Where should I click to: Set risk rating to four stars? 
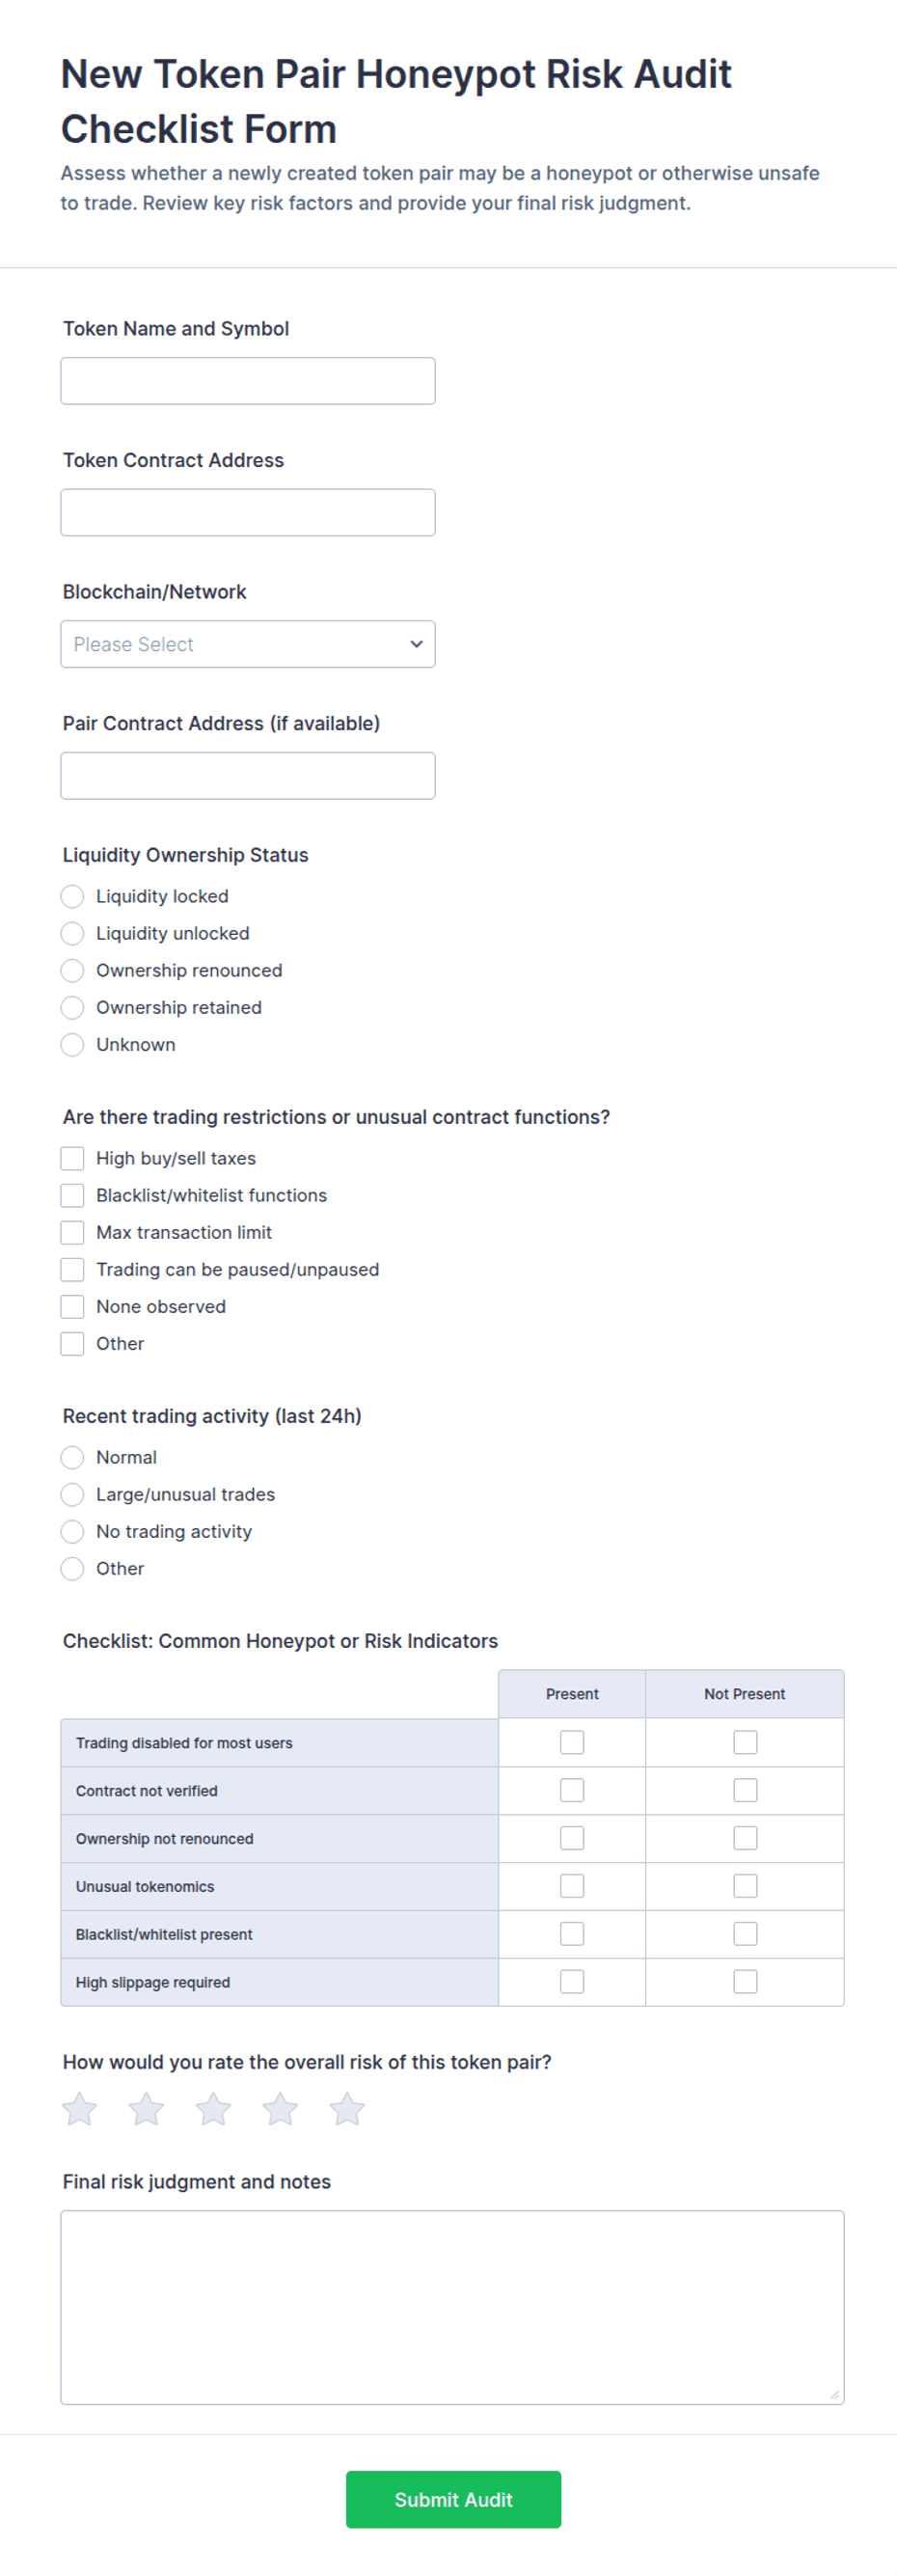point(280,2109)
